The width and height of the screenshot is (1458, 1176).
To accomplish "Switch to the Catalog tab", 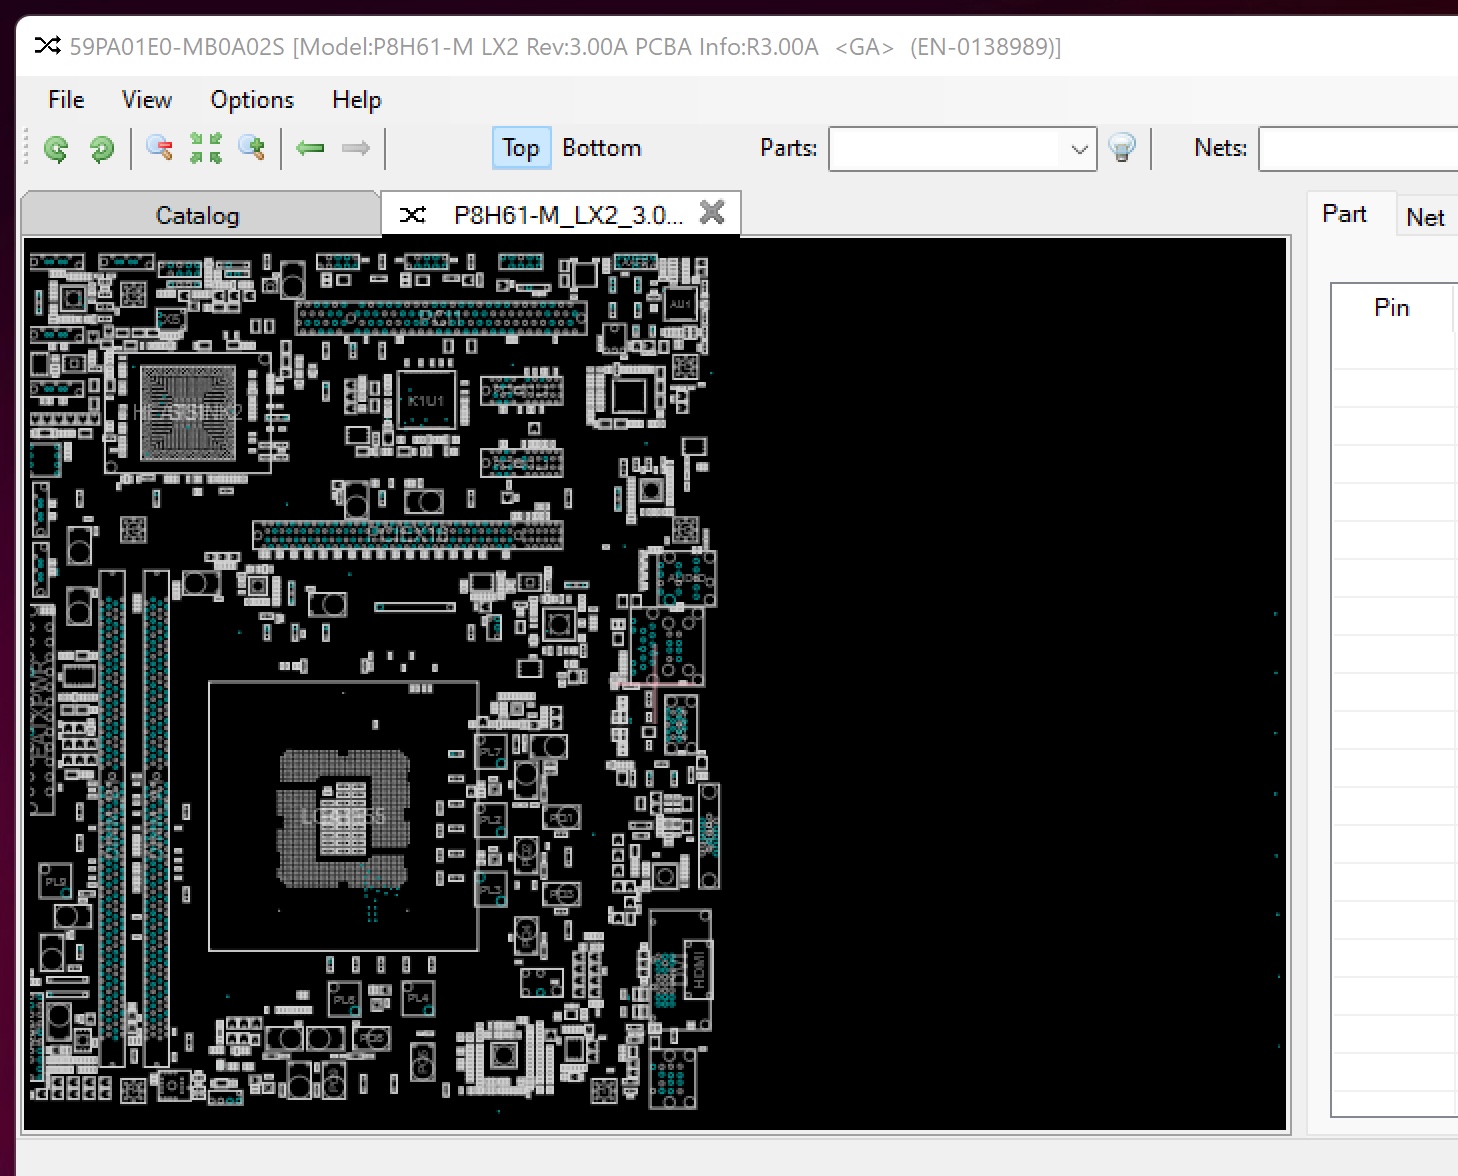I will 198,215.
